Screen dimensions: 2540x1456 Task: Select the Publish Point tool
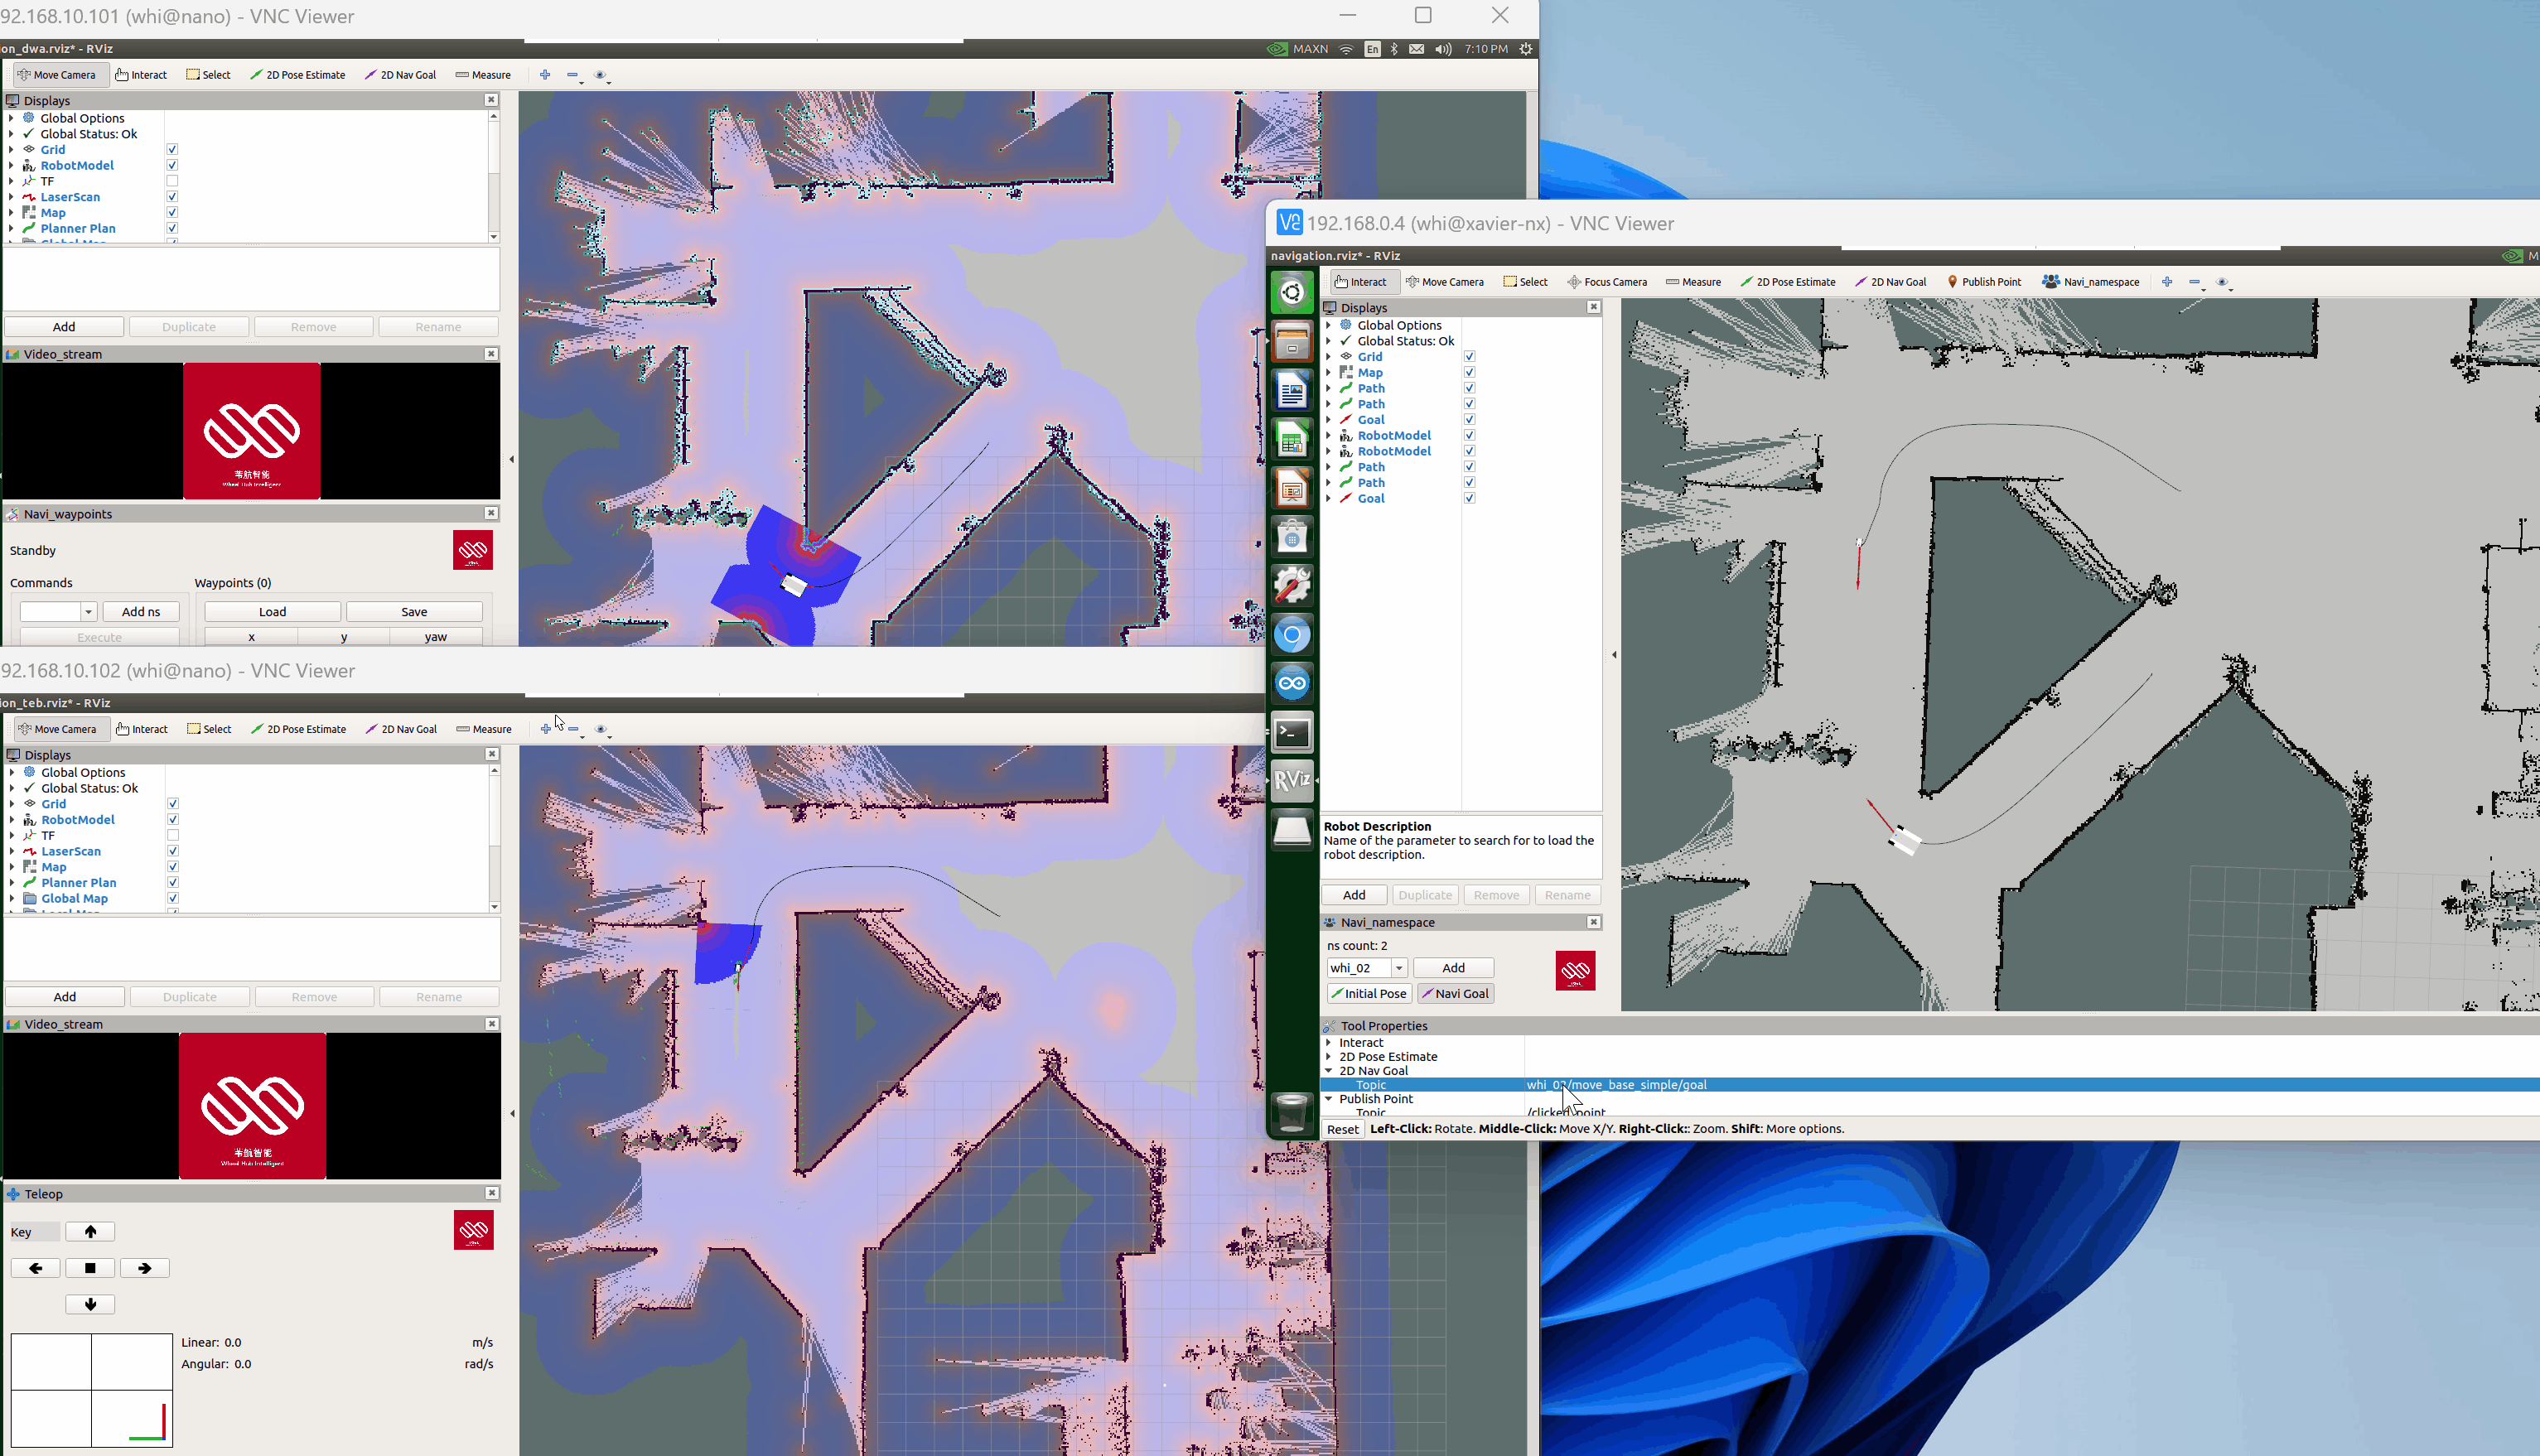(1984, 282)
